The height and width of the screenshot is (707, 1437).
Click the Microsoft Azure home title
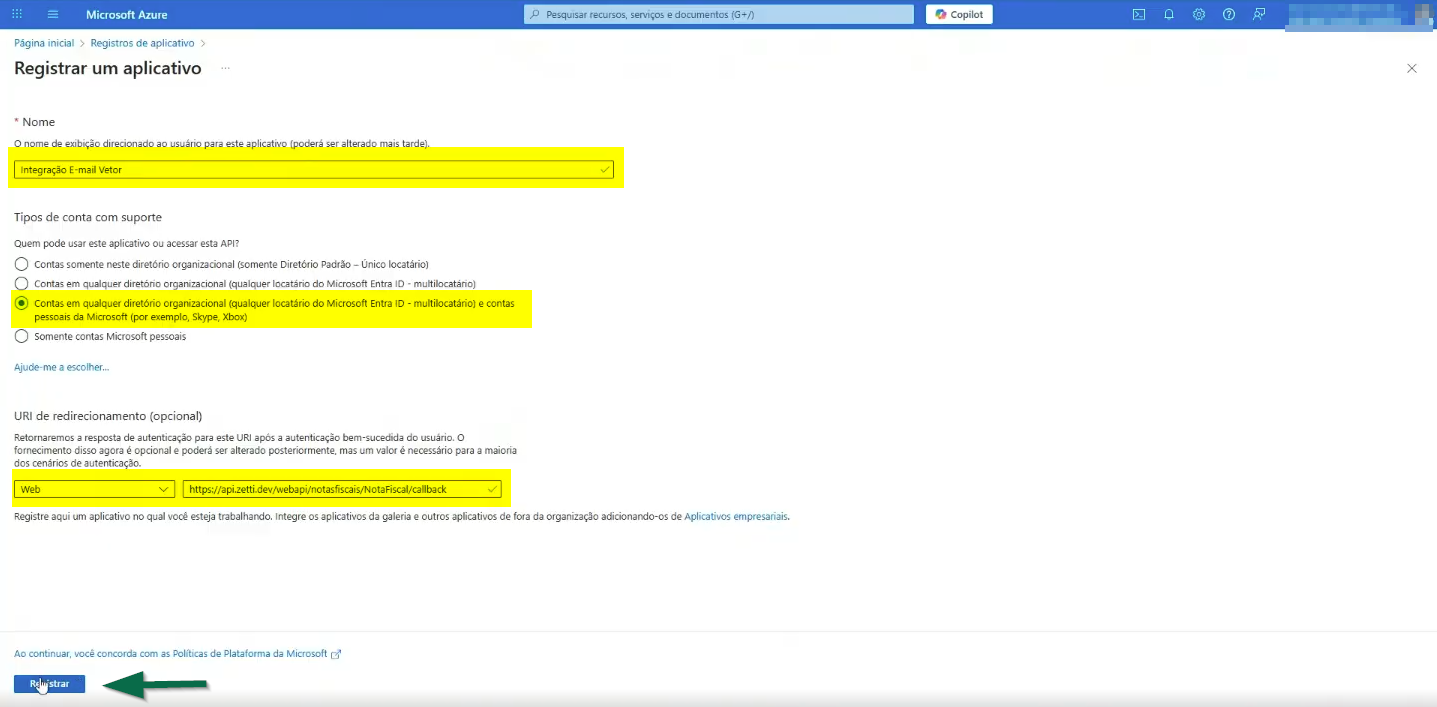(127, 14)
